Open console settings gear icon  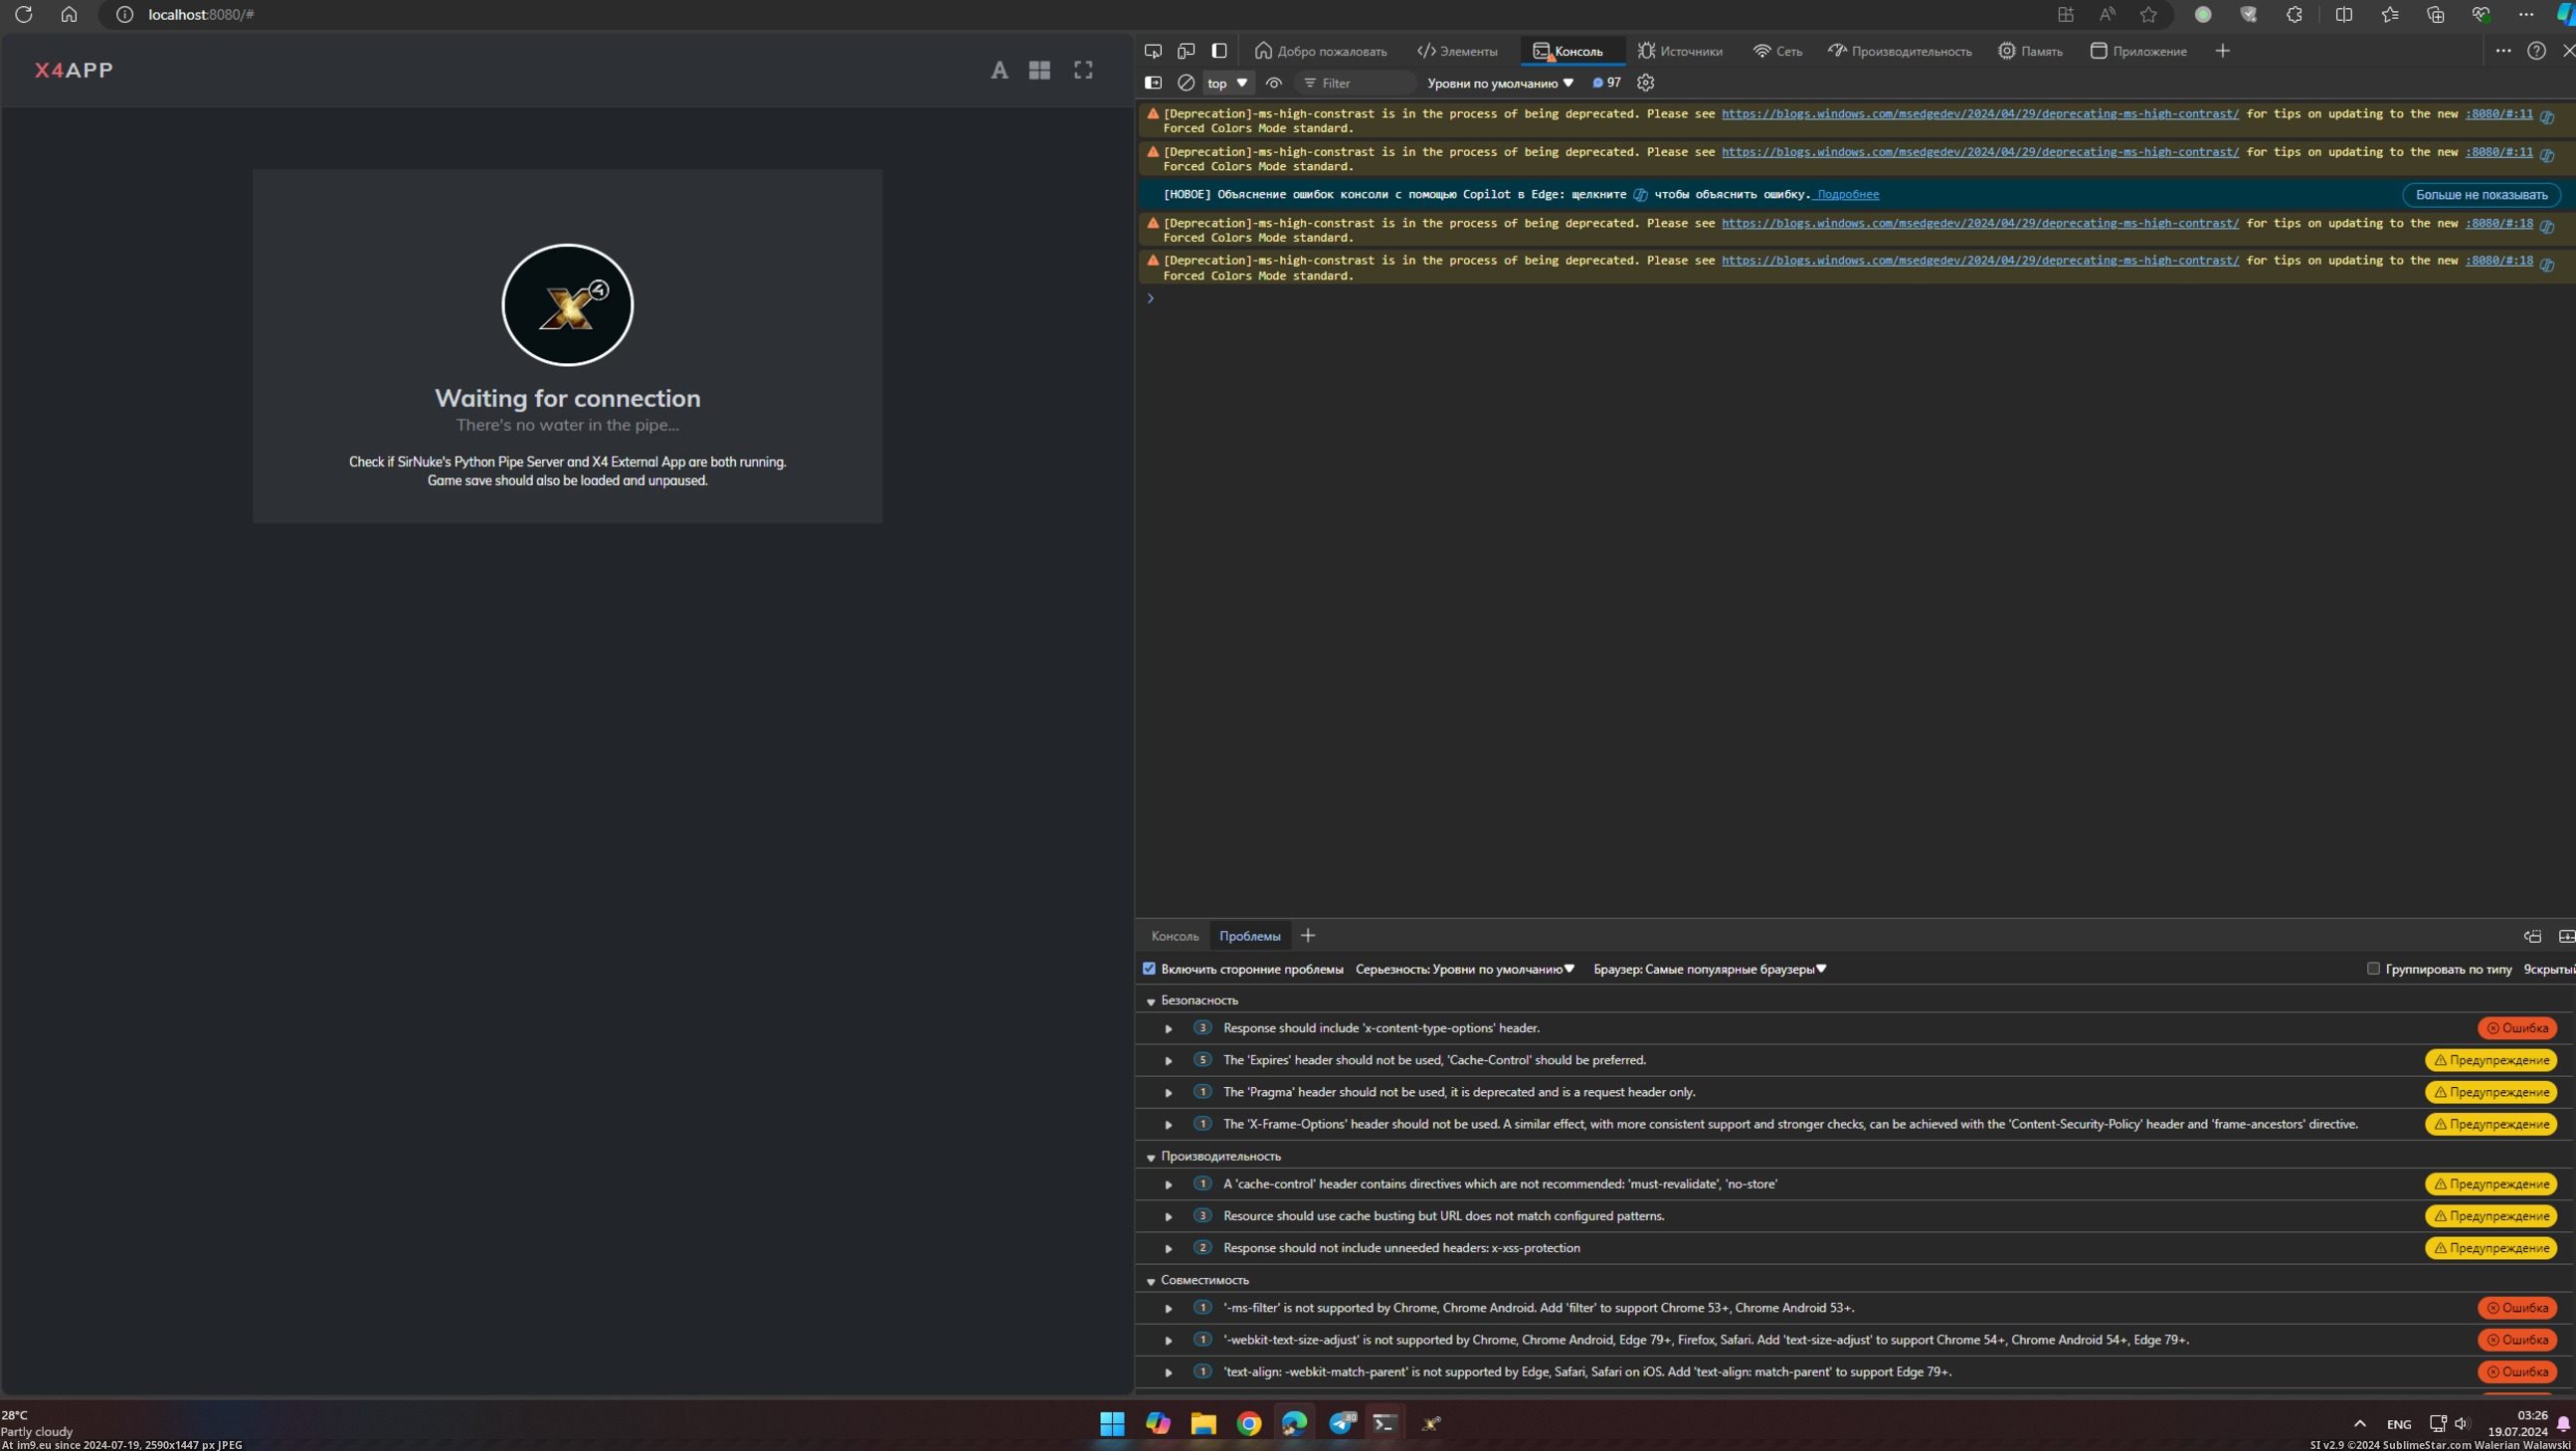pyautogui.click(x=1645, y=83)
